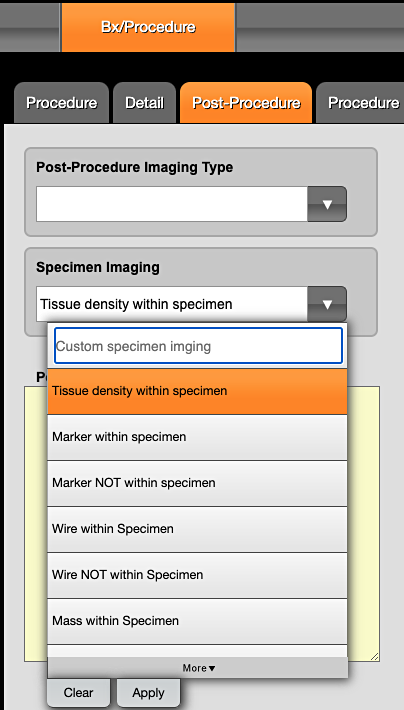Viewport: 404px width, 710px height.
Task: Choose Wire NOT within Specimen option
Action: point(197,575)
